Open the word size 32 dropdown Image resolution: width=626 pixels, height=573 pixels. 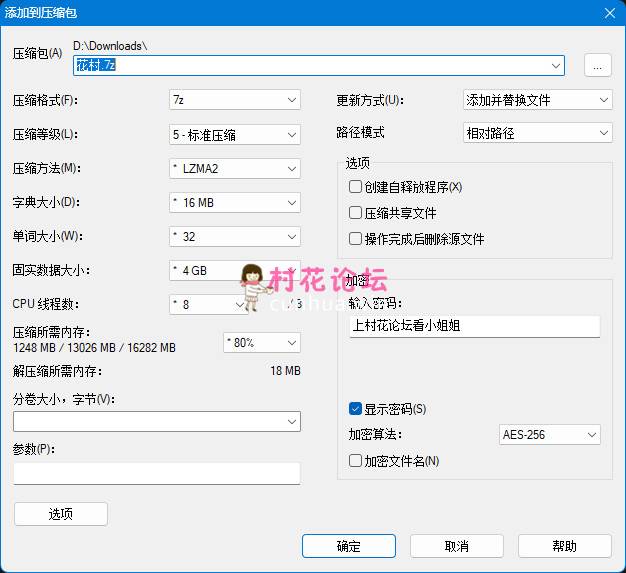tap(235, 236)
